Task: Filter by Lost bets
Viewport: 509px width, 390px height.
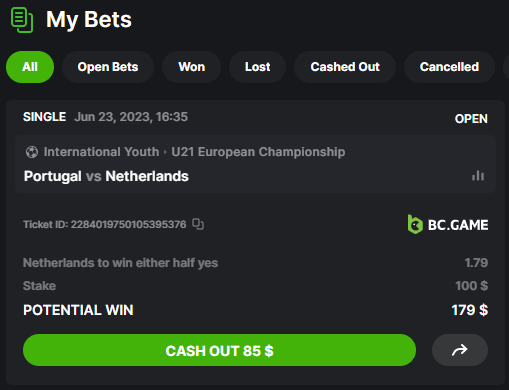Action: 257,67
